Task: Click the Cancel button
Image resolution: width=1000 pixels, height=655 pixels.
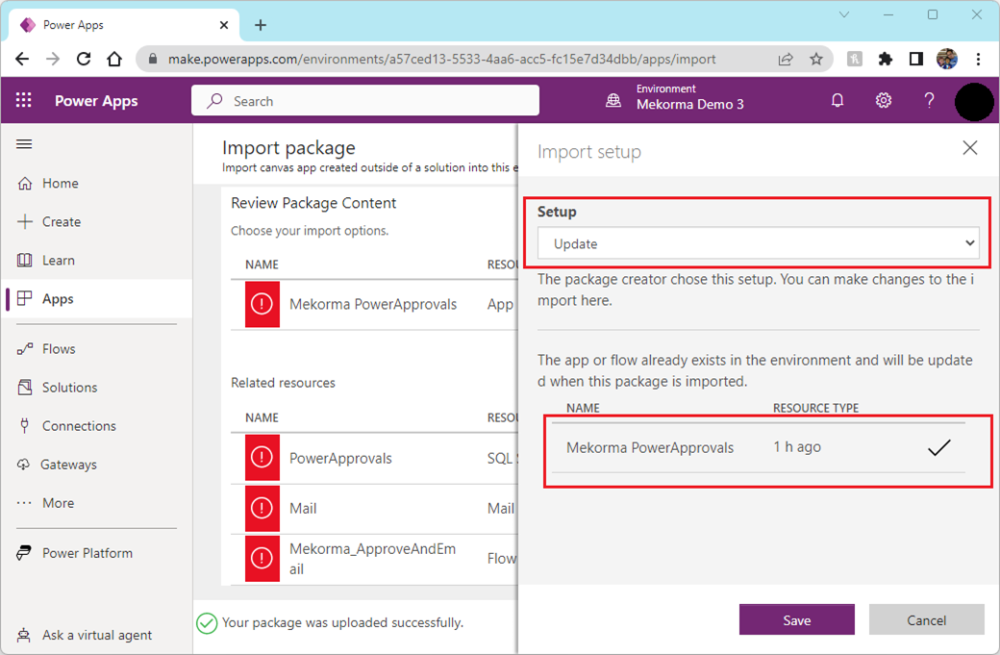Action: [926, 620]
